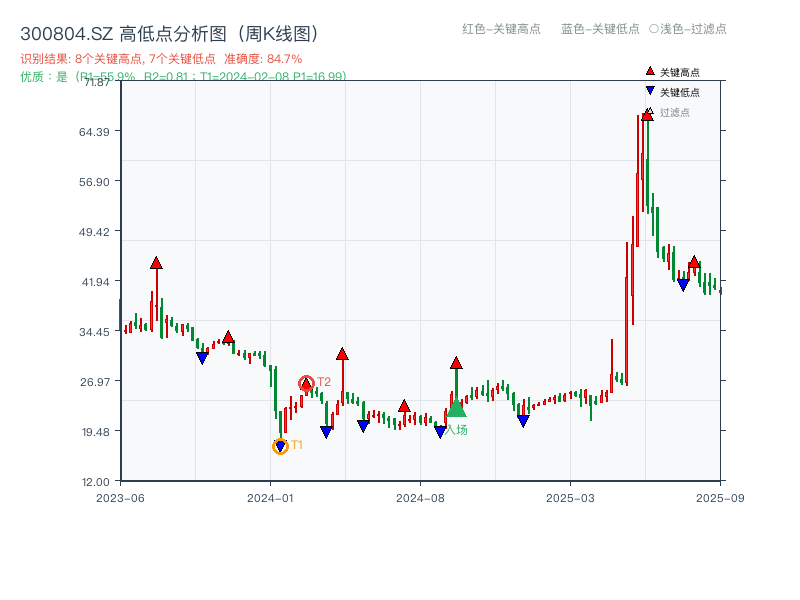The image size is (800, 600).
Task: Click the red circled T2 marker
Action: (308, 381)
